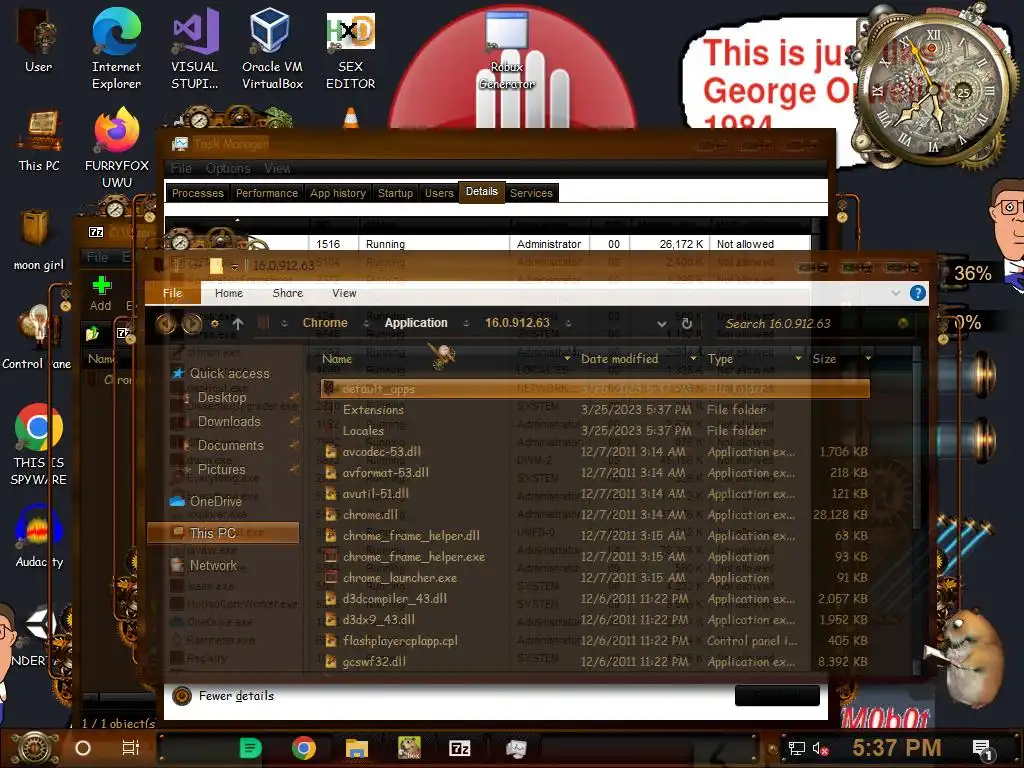Open the Internet Explorer desktop icon
1024x768 pixels.
pyautogui.click(x=116, y=50)
